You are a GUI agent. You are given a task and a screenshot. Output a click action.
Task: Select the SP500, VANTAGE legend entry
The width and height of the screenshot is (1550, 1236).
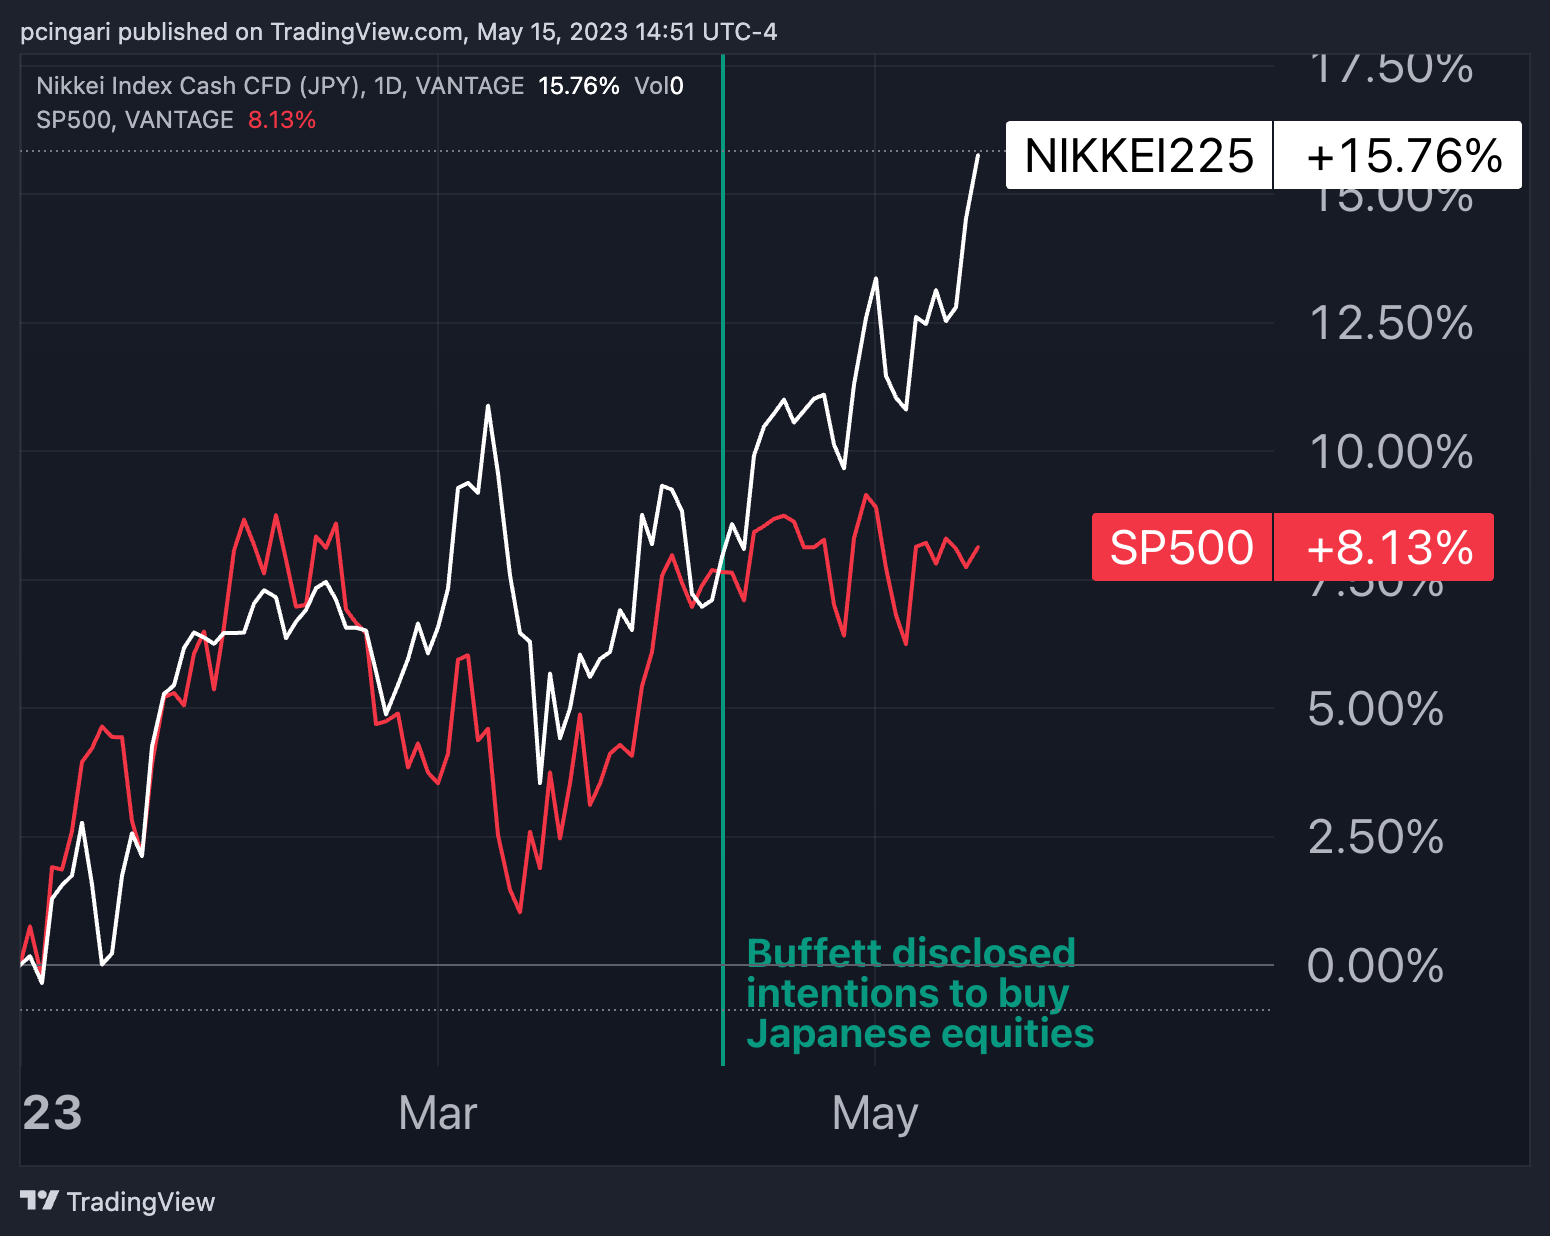(x=135, y=120)
